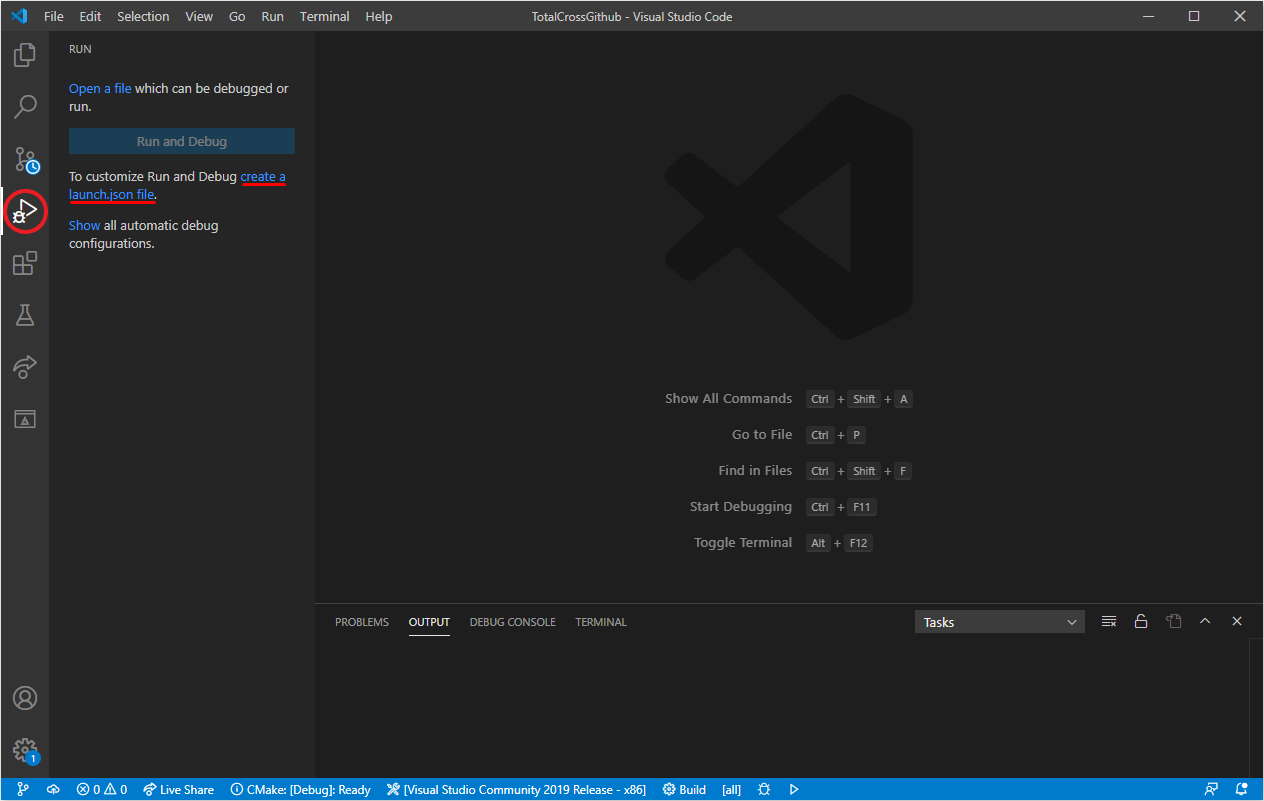Open the notifications bell in status bar
This screenshot has height=801, width=1264.
[x=1242, y=789]
